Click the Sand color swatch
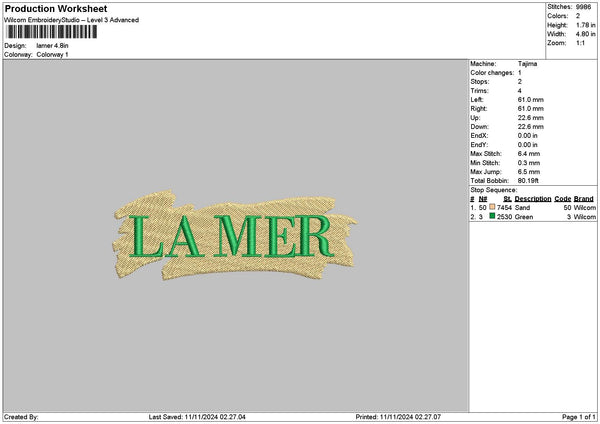The image size is (600, 424). (x=492, y=207)
